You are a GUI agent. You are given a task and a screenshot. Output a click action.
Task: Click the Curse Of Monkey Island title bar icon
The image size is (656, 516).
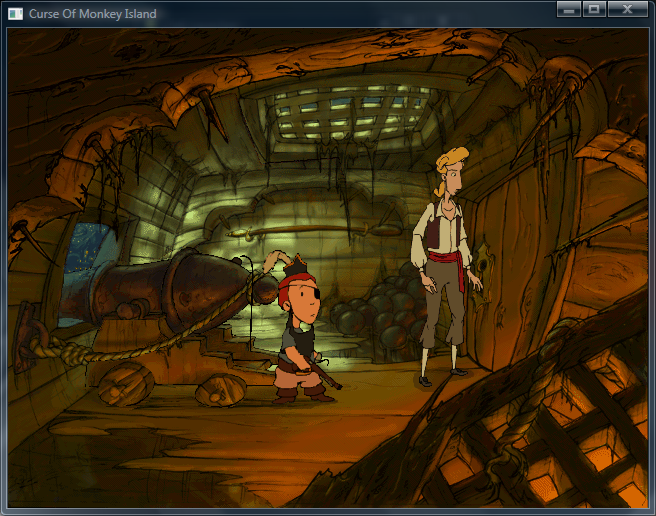coord(15,15)
